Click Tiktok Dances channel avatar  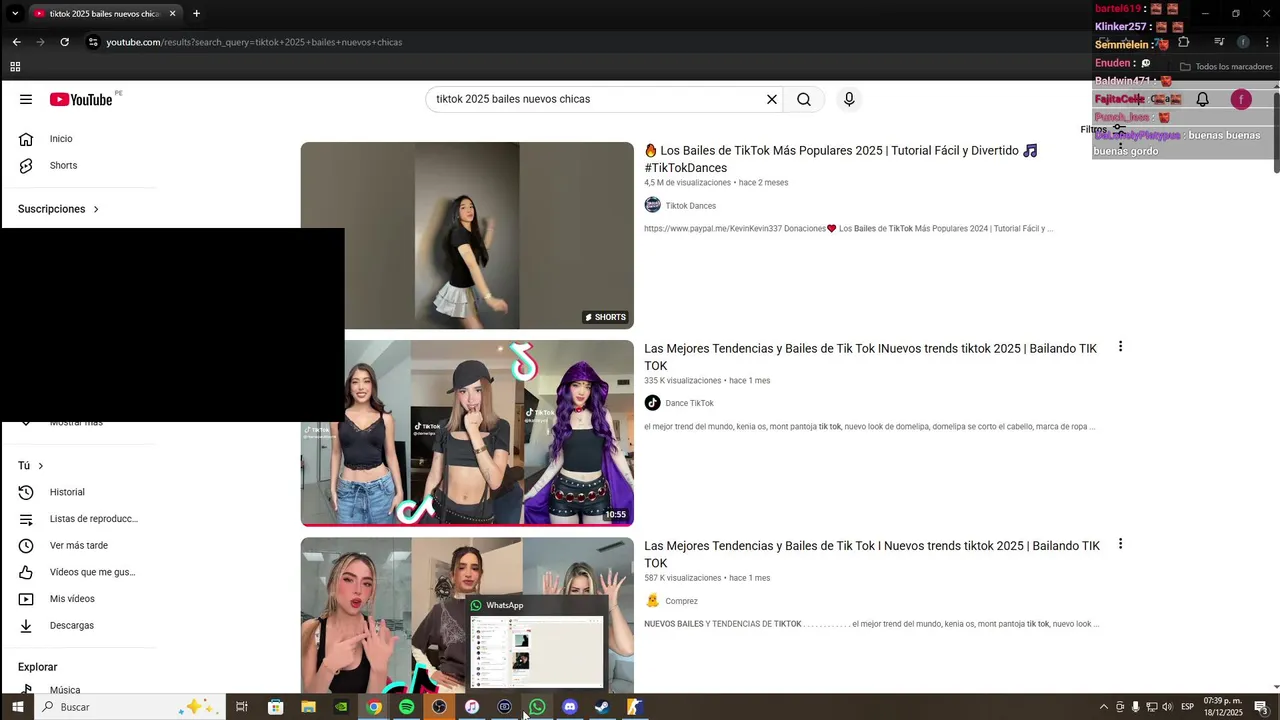653,205
